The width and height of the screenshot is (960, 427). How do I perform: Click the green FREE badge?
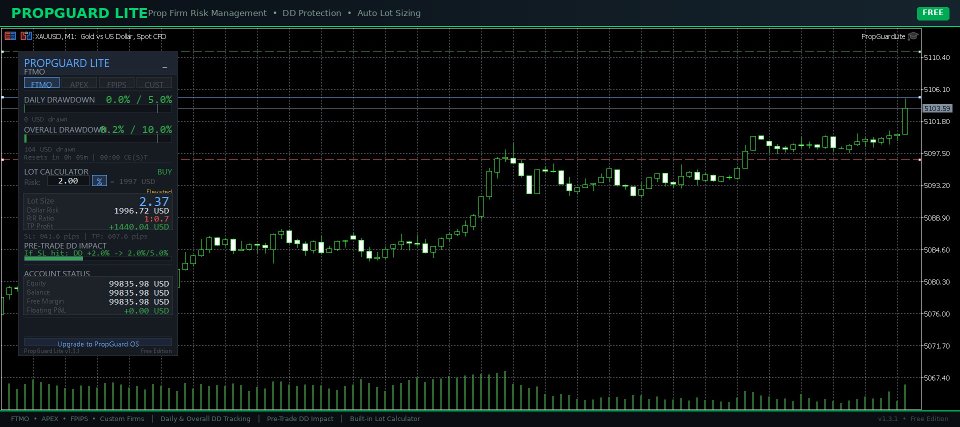click(932, 13)
